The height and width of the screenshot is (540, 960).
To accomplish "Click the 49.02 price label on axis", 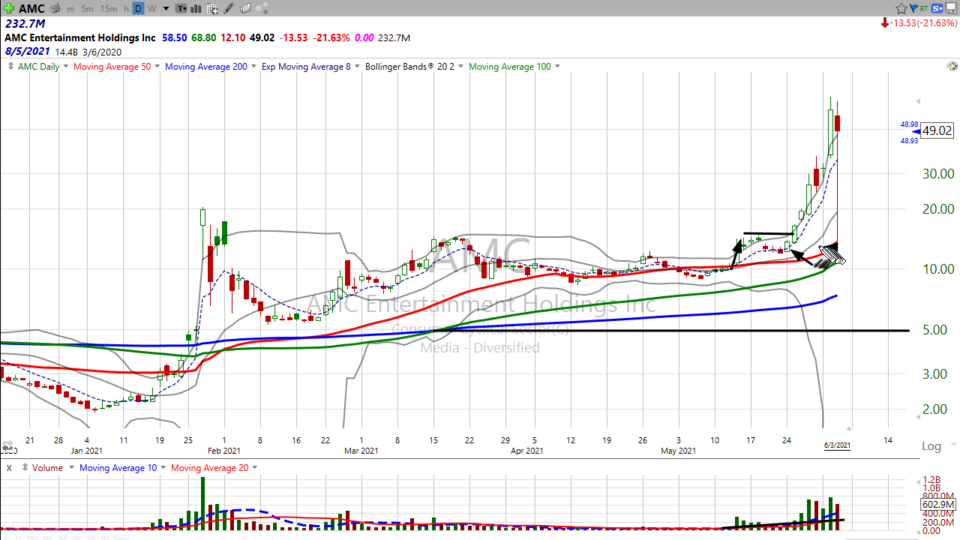I will click(x=937, y=130).
